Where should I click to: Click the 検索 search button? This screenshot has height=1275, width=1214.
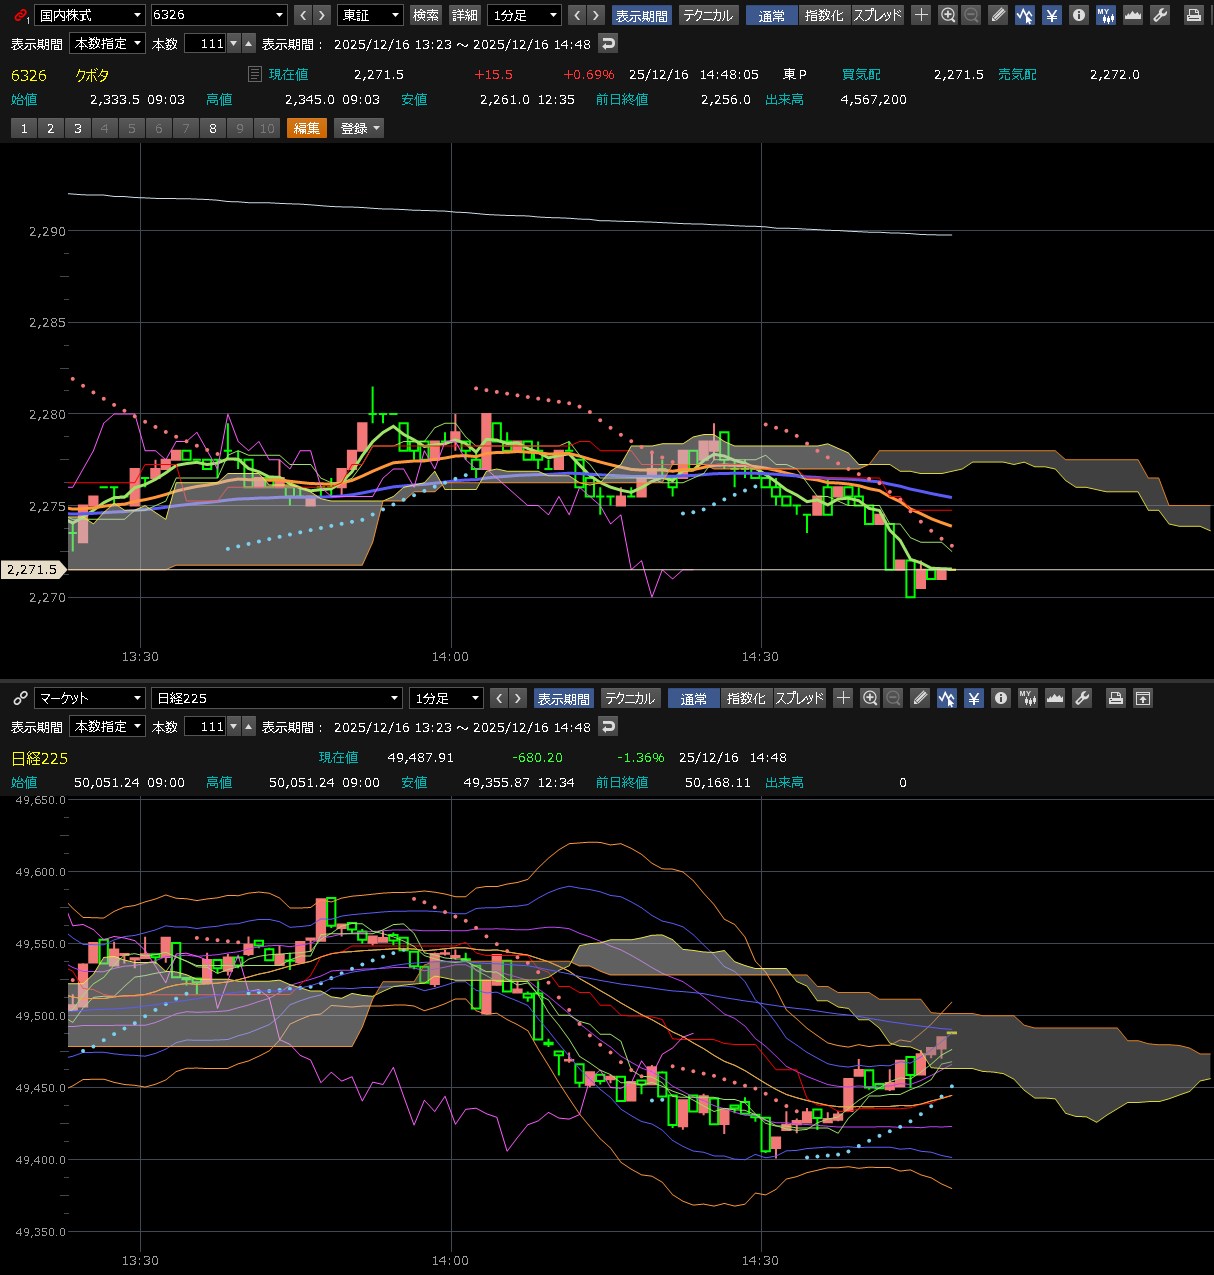pos(426,15)
